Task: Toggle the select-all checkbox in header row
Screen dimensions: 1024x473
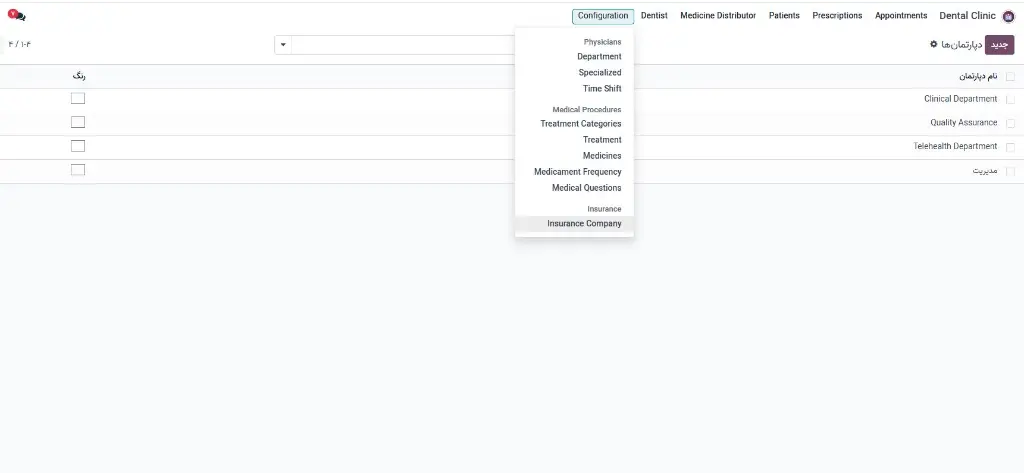Action: pyautogui.click(x=1010, y=76)
